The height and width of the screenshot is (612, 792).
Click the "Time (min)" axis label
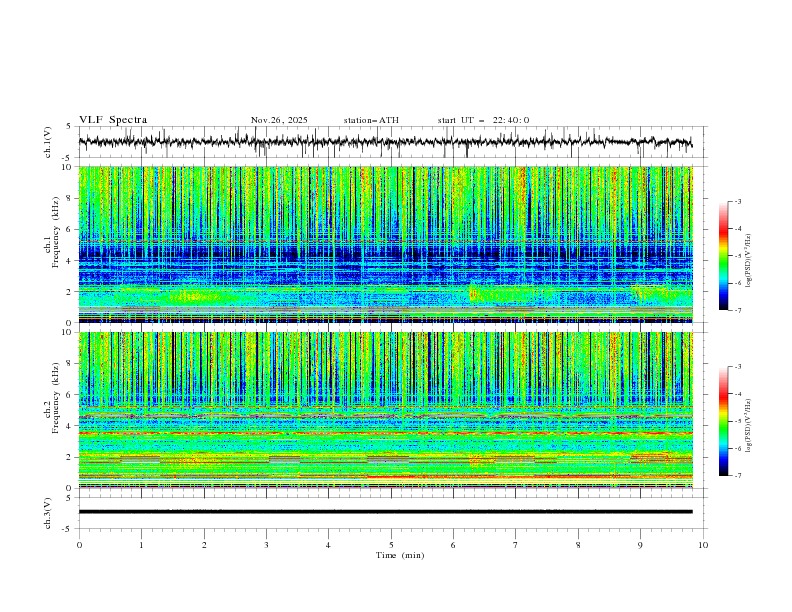tap(400, 555)
